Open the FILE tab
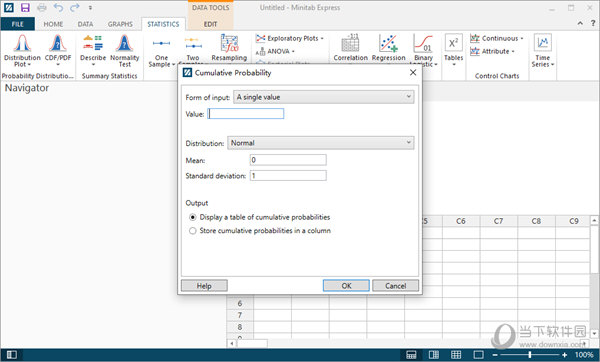Screen dimensions: 600x362 (18, 24)
